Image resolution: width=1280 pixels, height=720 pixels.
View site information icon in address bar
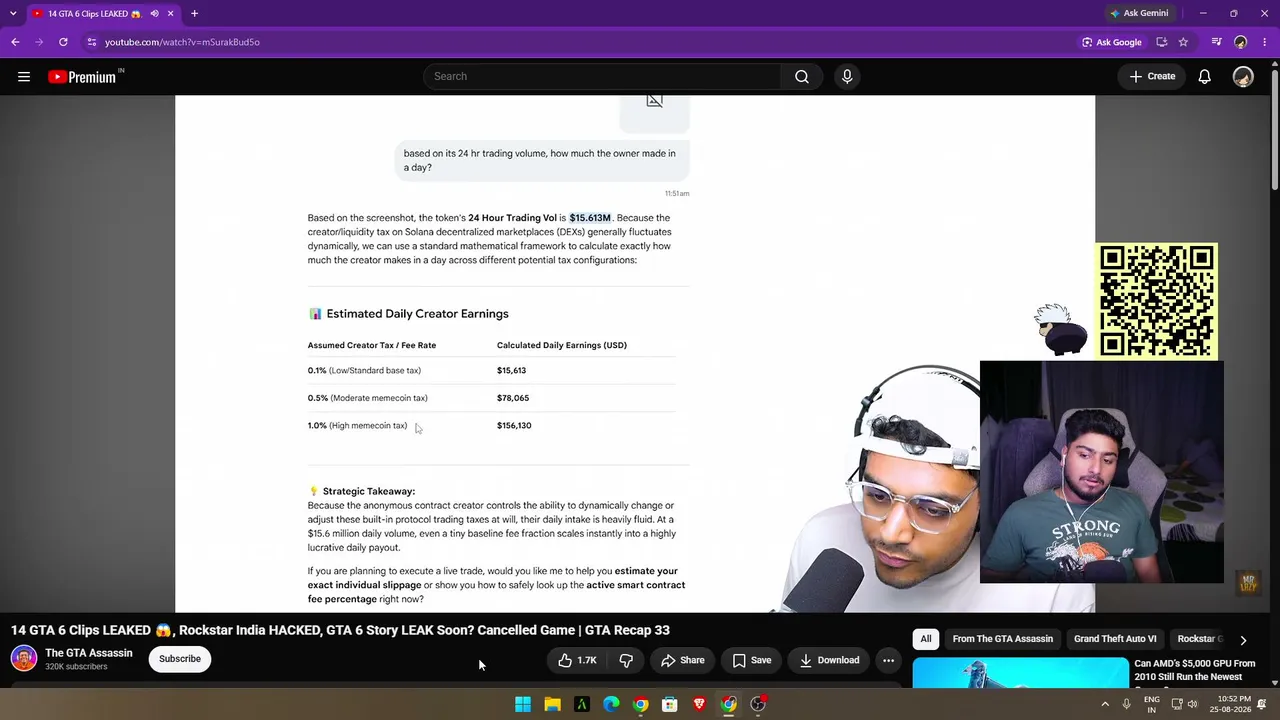[x=91, y=42]
